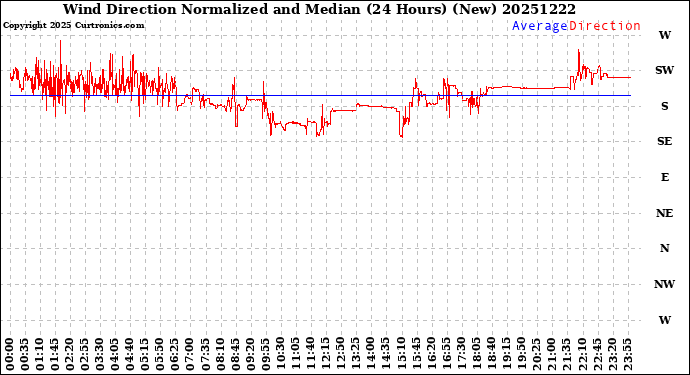Select the NW axis label

coord(664,284)
